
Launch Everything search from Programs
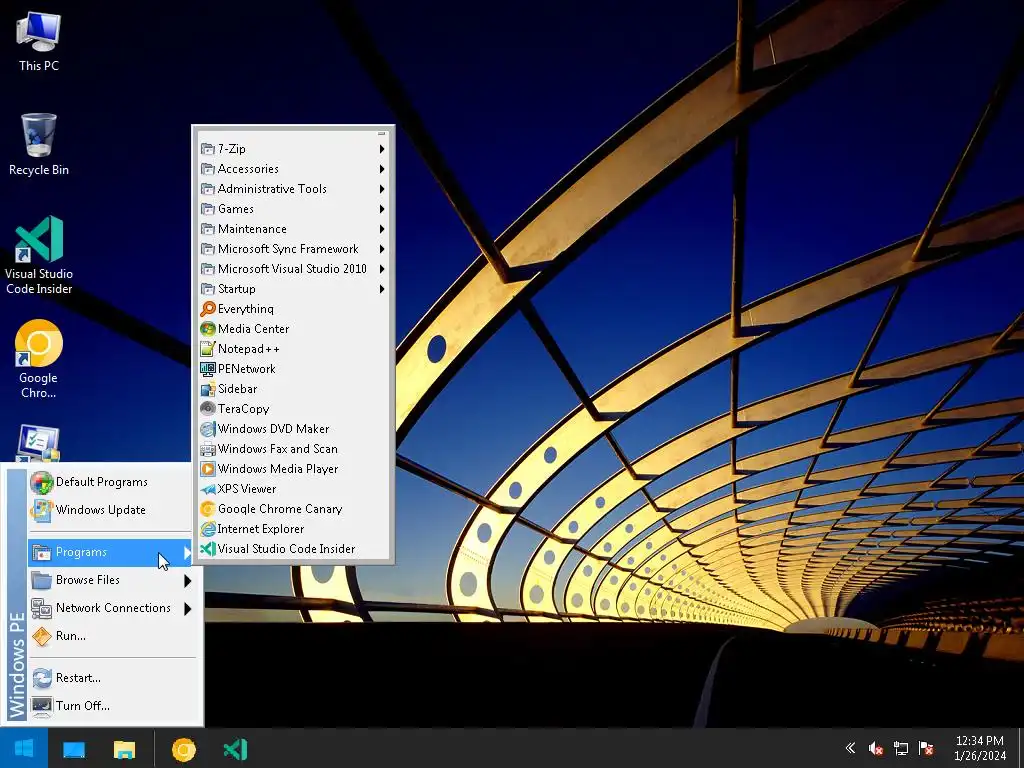pyautogui.click(x=293, y=309)
